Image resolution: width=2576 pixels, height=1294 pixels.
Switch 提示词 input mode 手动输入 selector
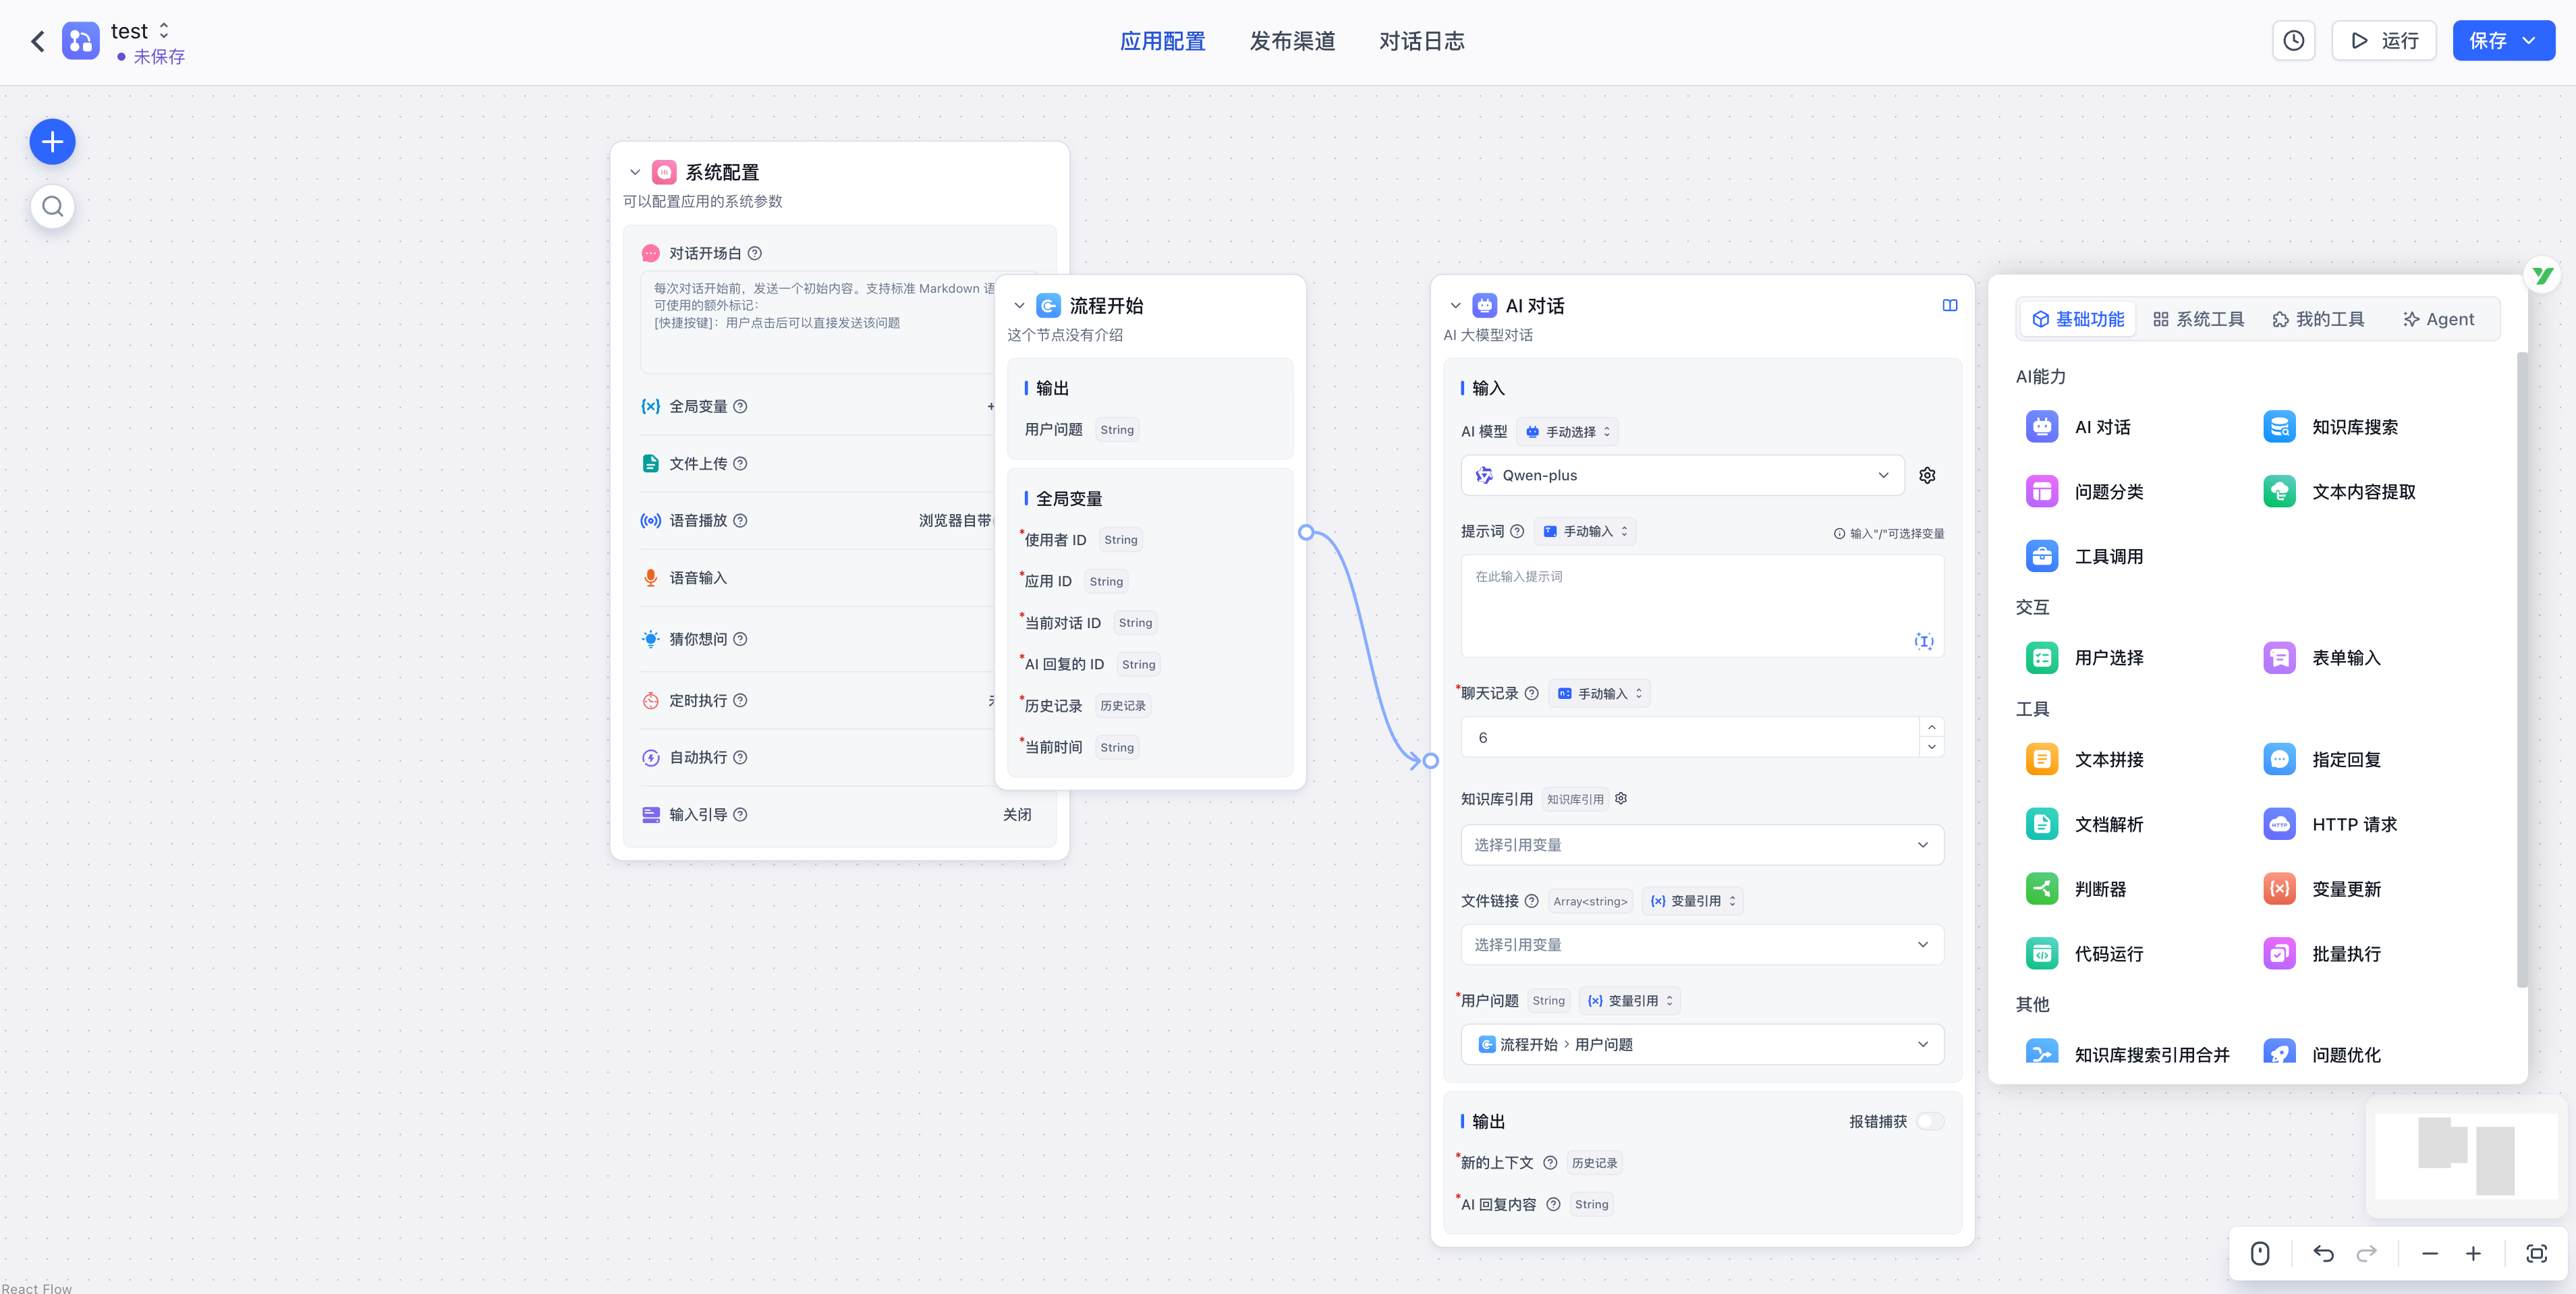coord(1585,531)
